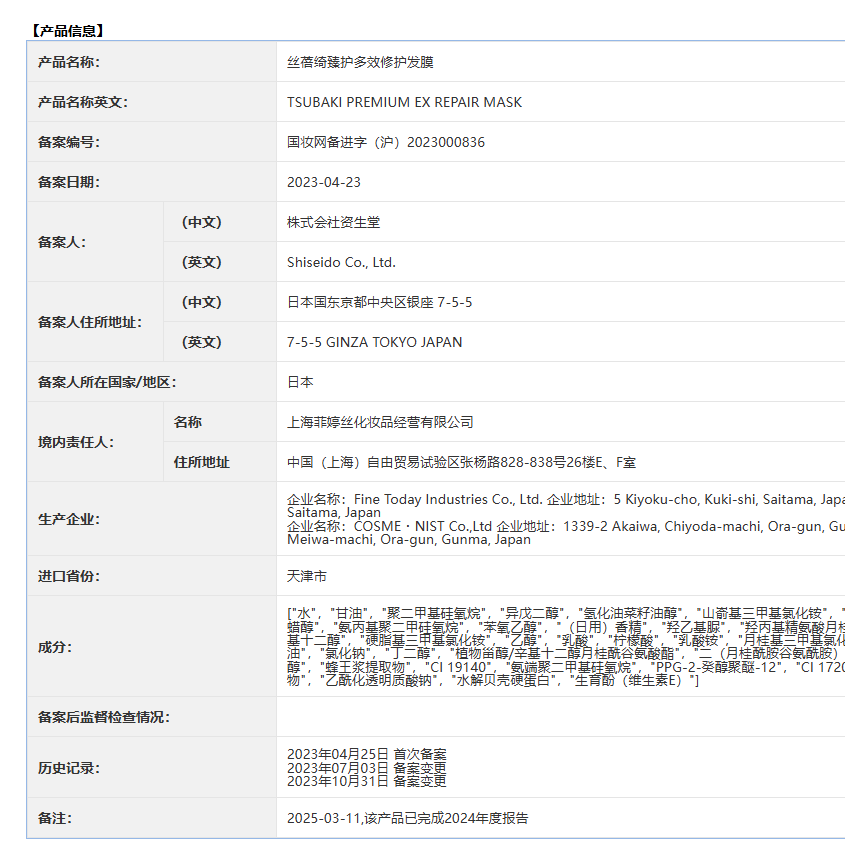Click the filing number 国妆网备进字（沪）2023000836
The height and width of the screenshot is (845, 845).
pyautogui.click(x=385, y=142)
